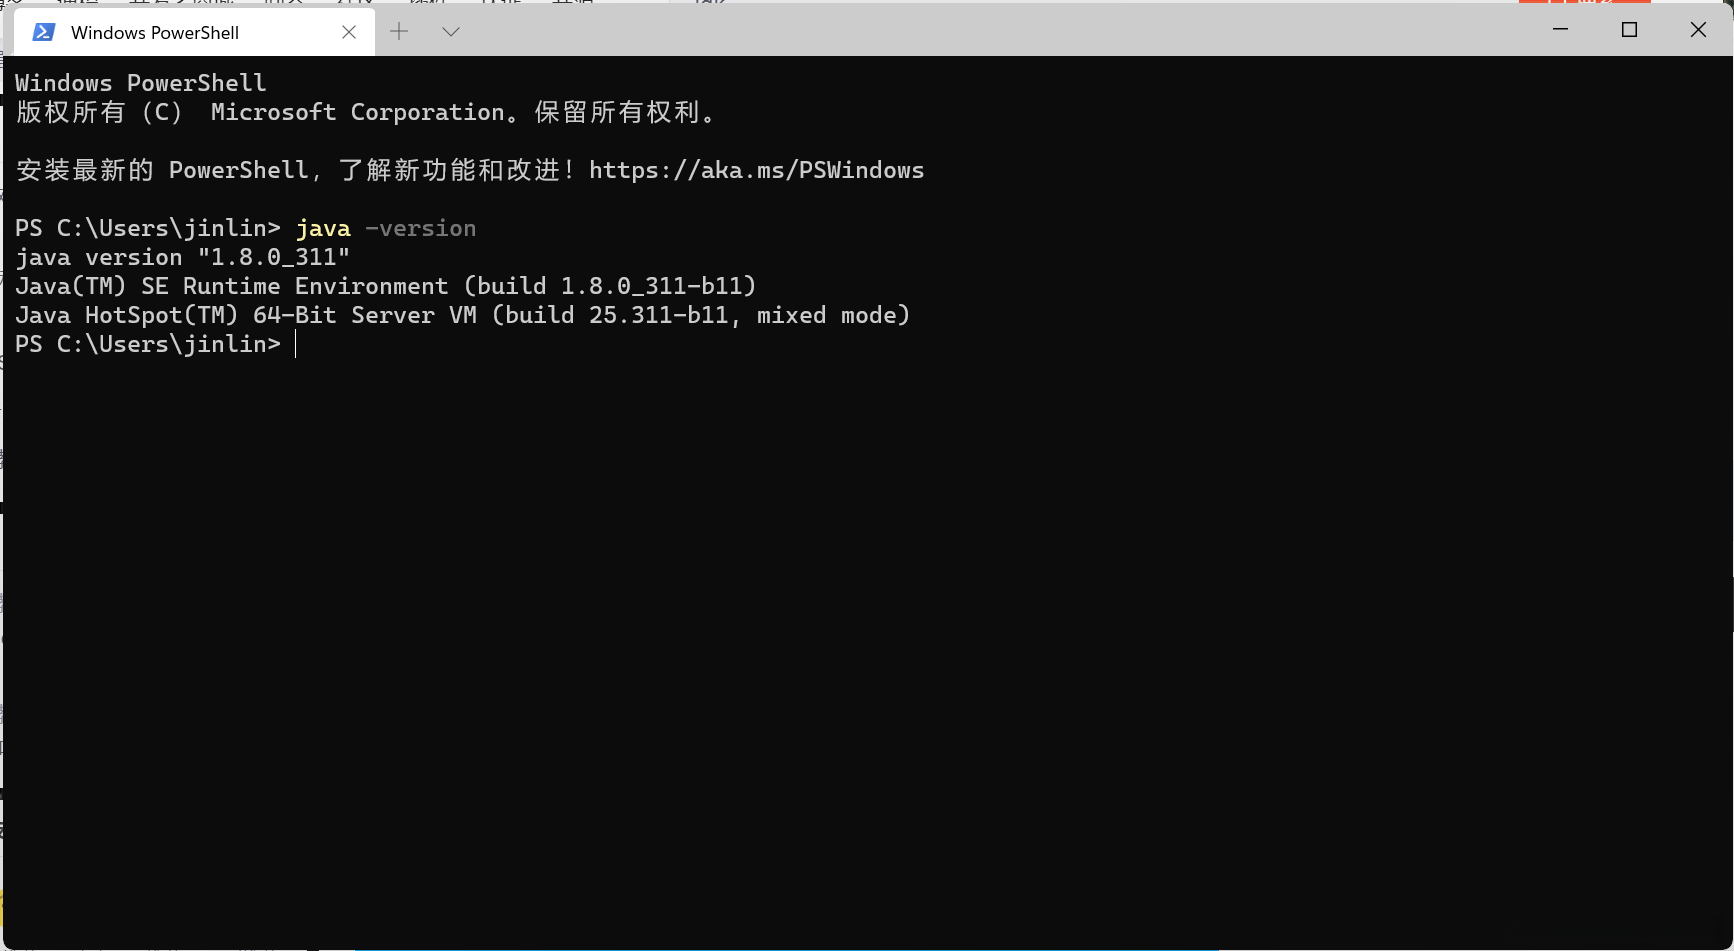Viewport: 1734px width, 951px height.
Task: Minimize the terminal window
Action: (1560, 30)
